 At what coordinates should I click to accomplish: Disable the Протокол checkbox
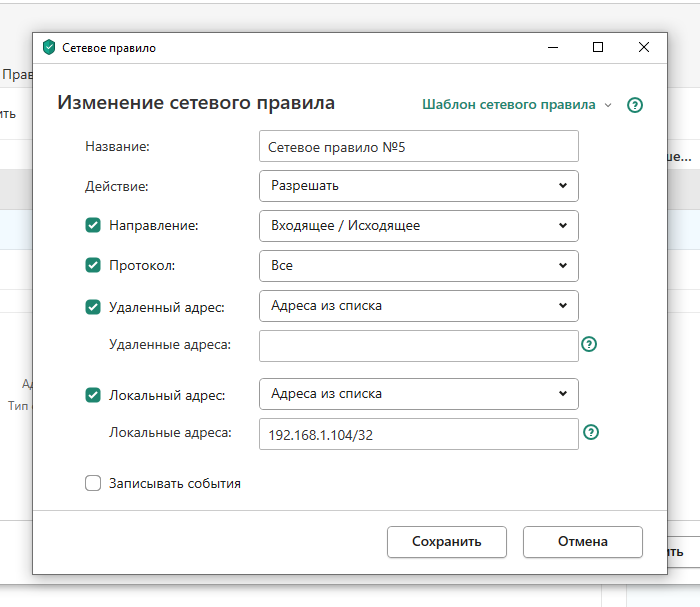(93, 266)
